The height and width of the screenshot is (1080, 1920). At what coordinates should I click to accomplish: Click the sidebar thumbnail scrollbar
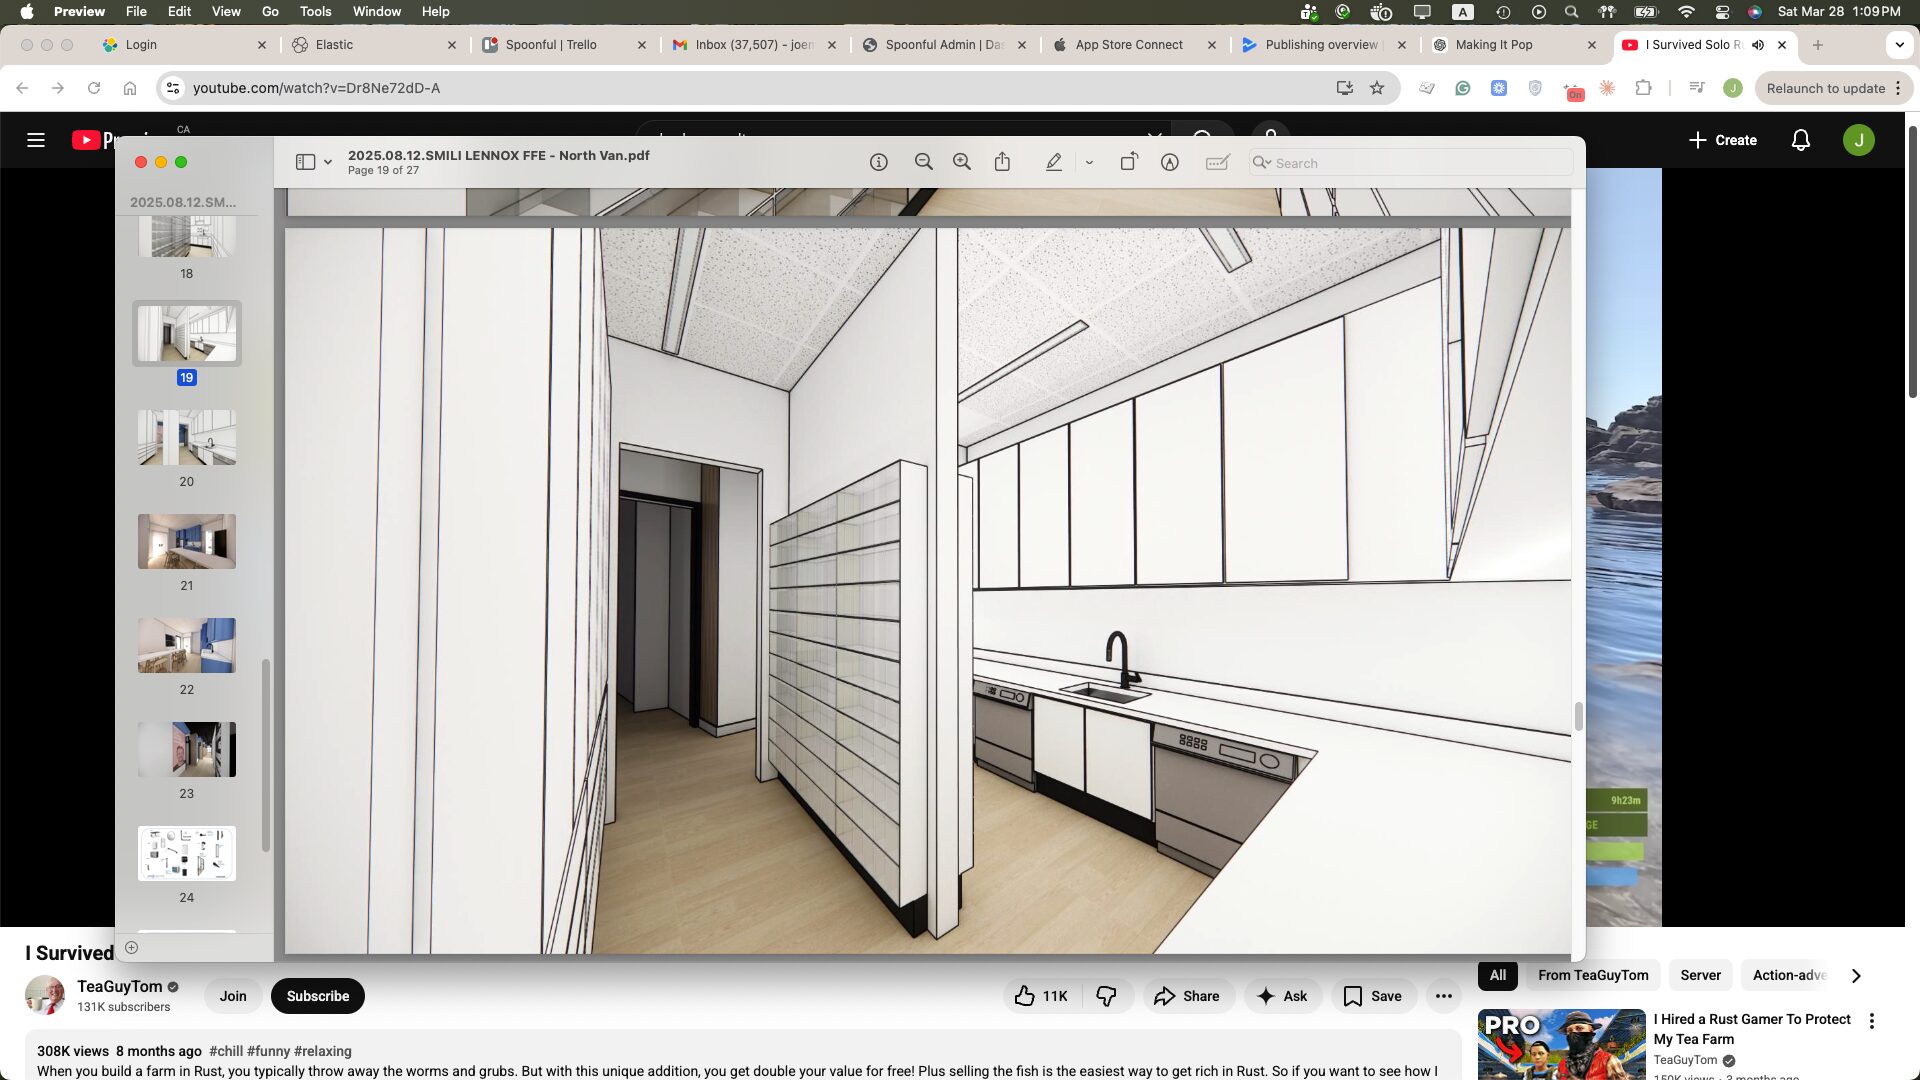265,755
